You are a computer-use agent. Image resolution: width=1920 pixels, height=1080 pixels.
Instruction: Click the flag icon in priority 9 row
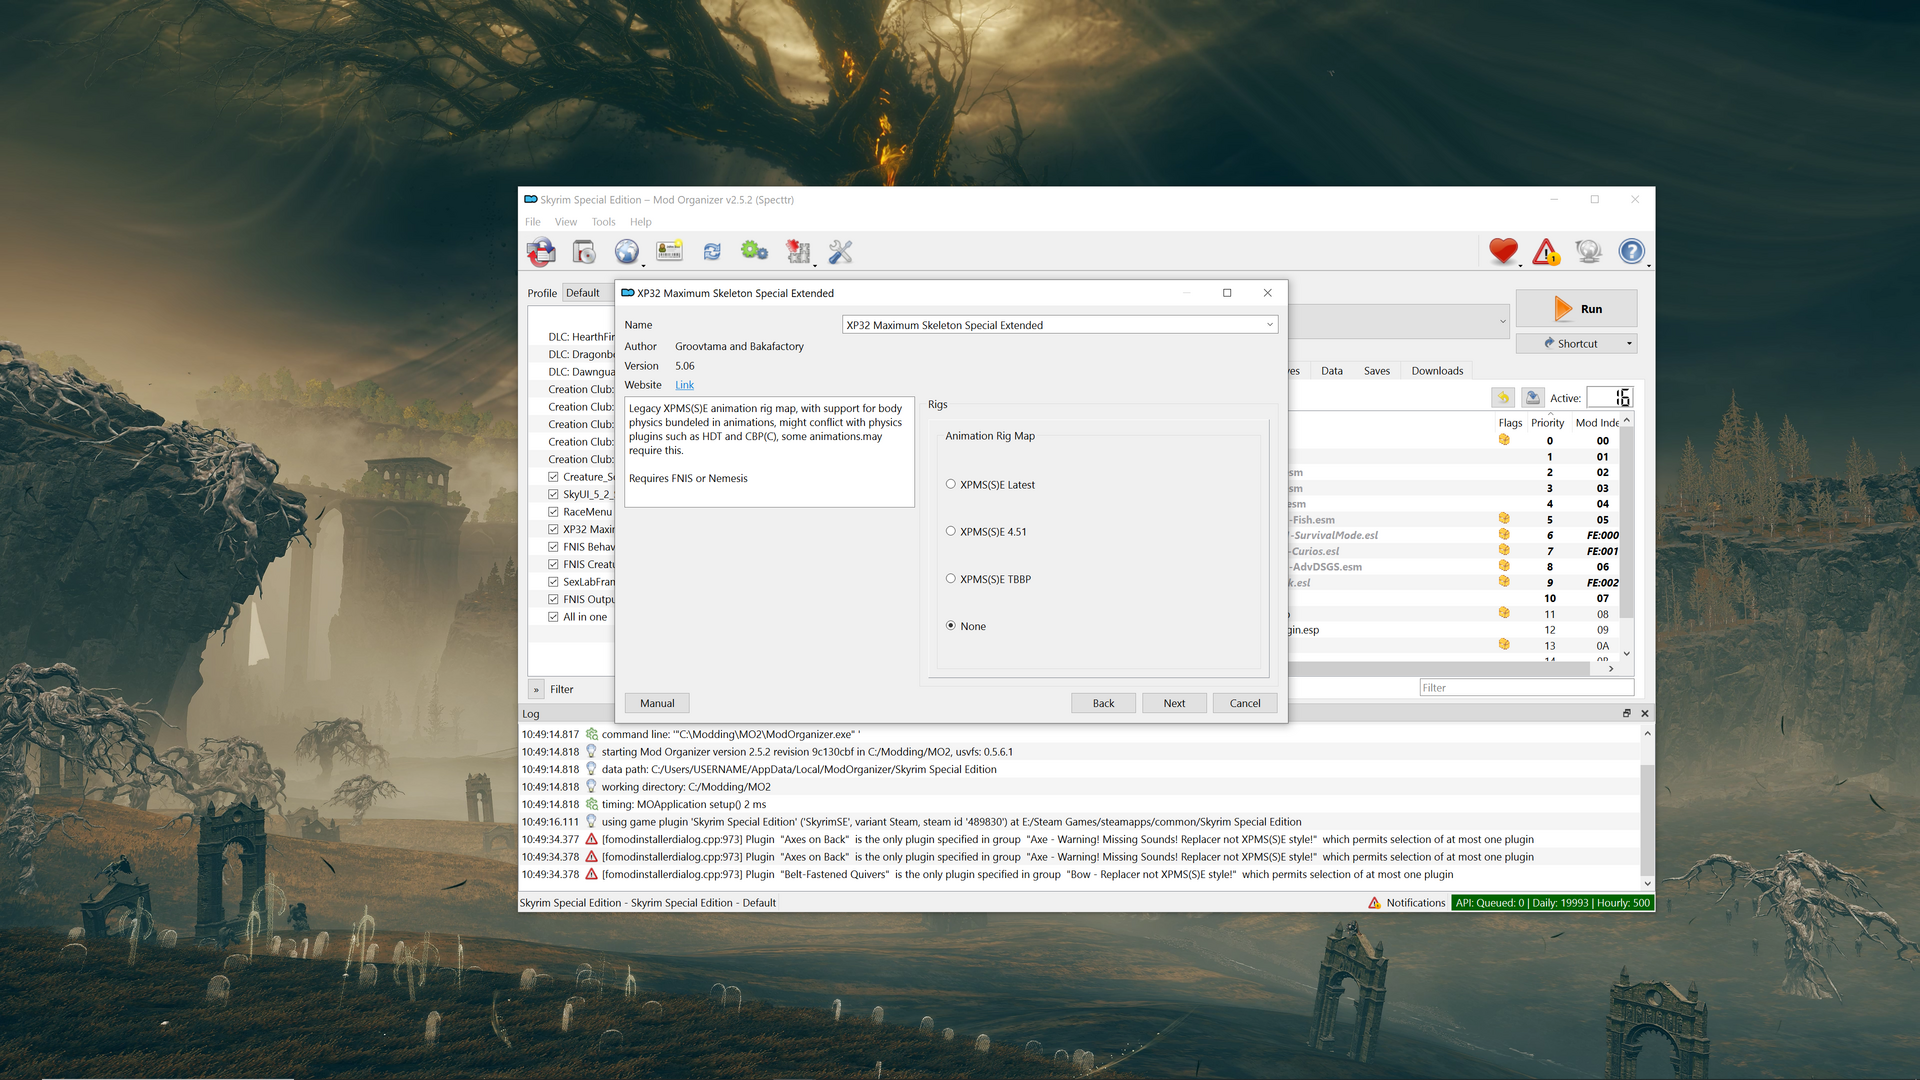pos(1504,581)
